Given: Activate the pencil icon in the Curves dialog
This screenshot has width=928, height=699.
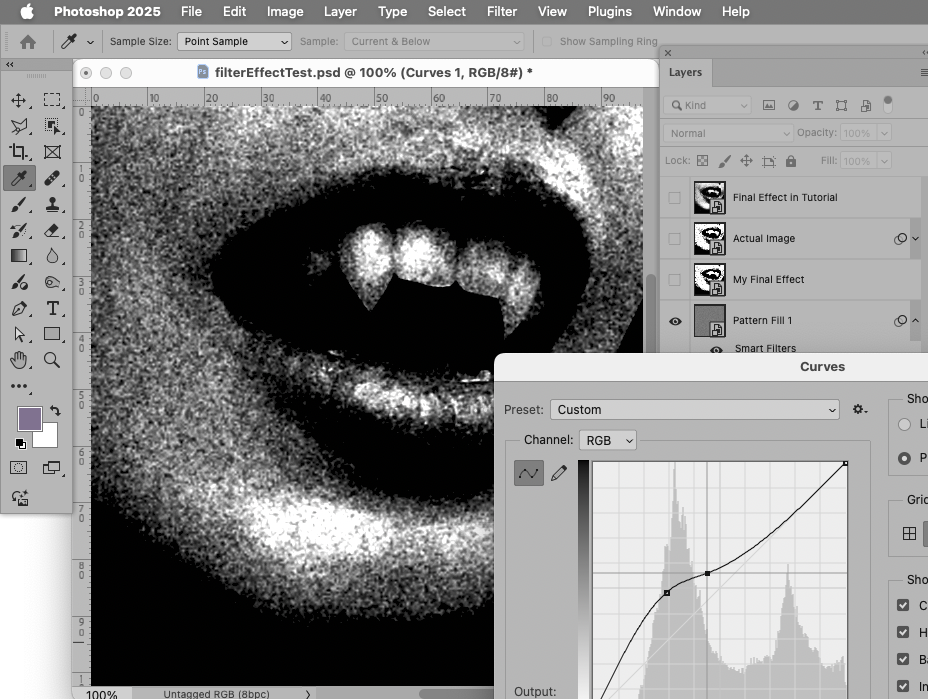Looking at the screenshot, I should point(558,473).
